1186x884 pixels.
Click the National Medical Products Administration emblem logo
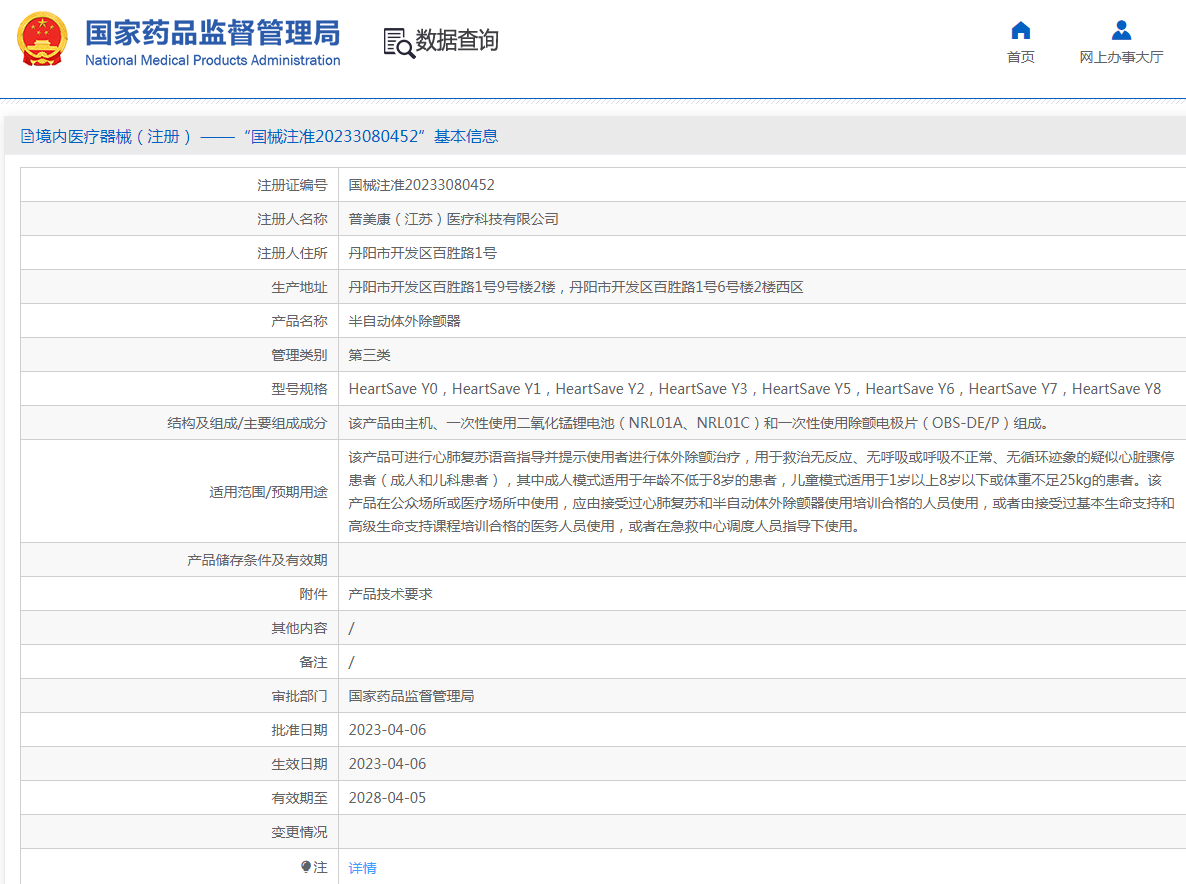[x=40, y=40]
